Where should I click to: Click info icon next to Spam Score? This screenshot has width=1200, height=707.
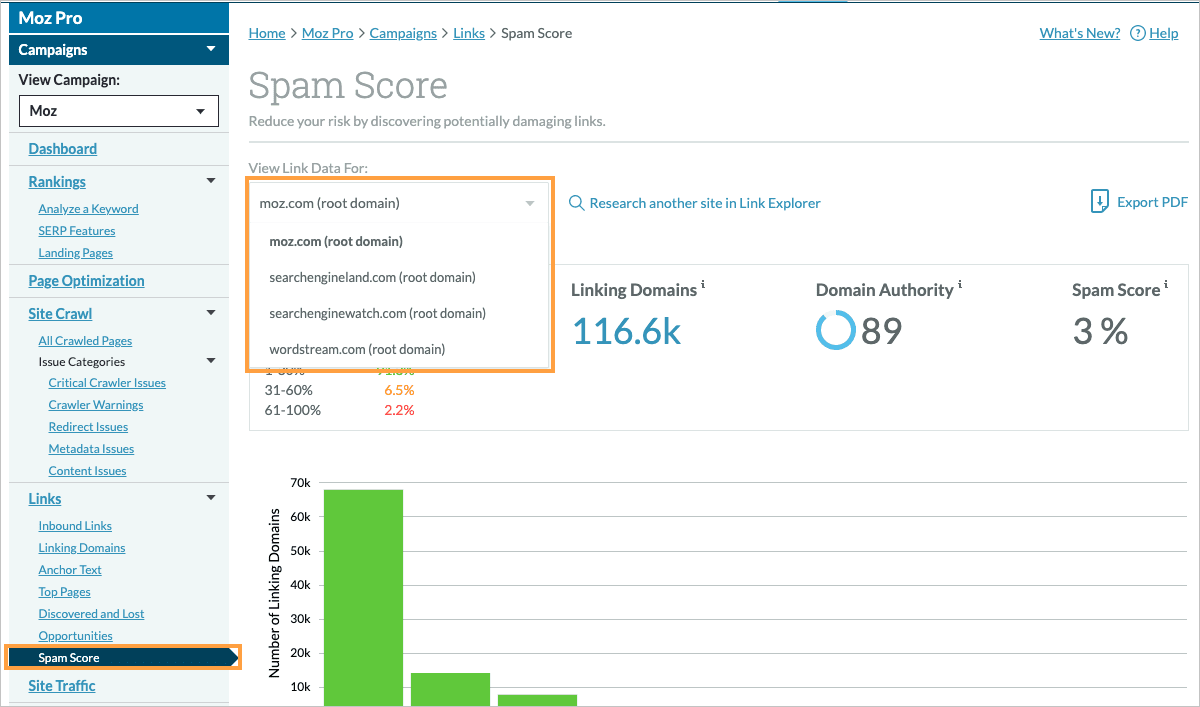[1167, 286]
